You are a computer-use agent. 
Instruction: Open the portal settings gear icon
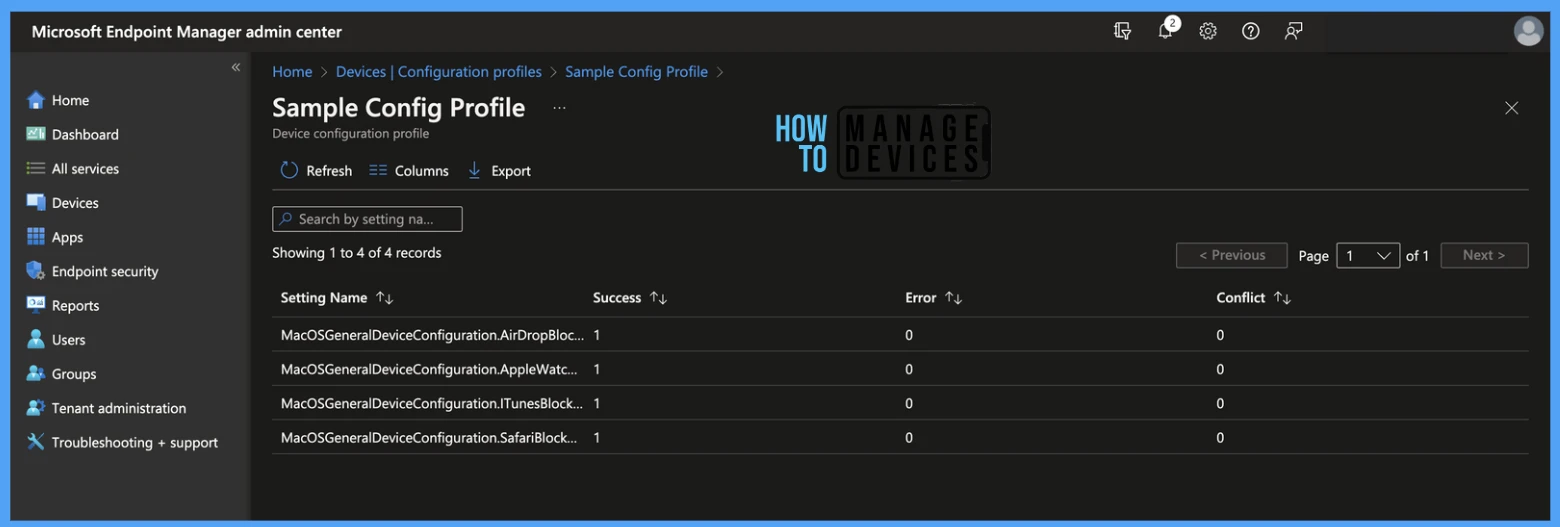[1208, 31]
